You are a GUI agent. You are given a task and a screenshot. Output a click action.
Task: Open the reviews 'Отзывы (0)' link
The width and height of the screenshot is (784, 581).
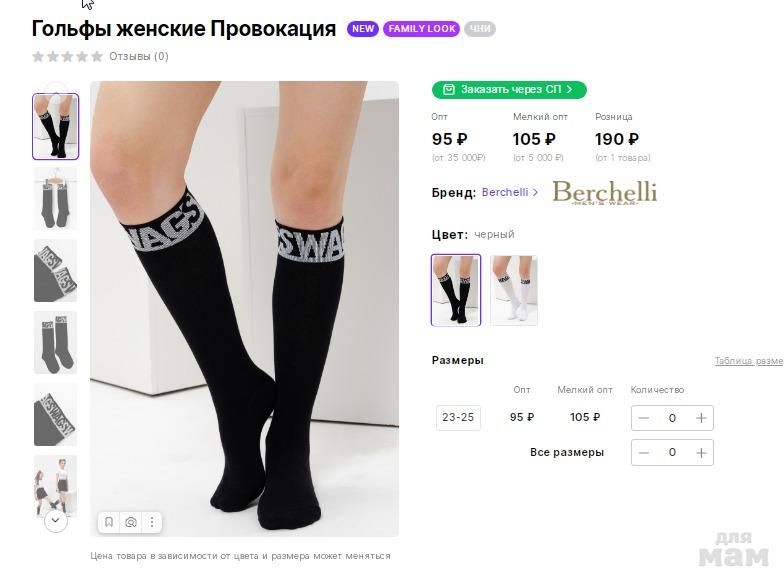coord(138,57)
